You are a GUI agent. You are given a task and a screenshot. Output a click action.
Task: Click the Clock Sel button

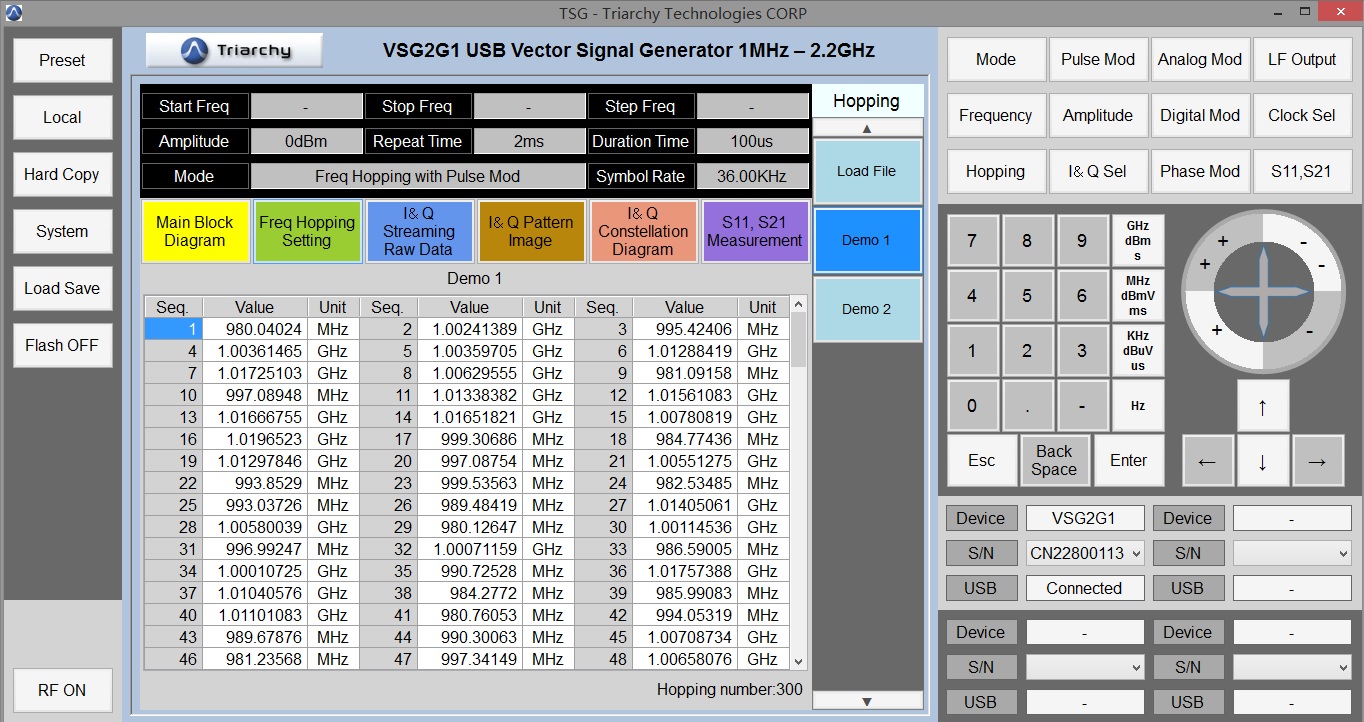(x=1302, y=115)
